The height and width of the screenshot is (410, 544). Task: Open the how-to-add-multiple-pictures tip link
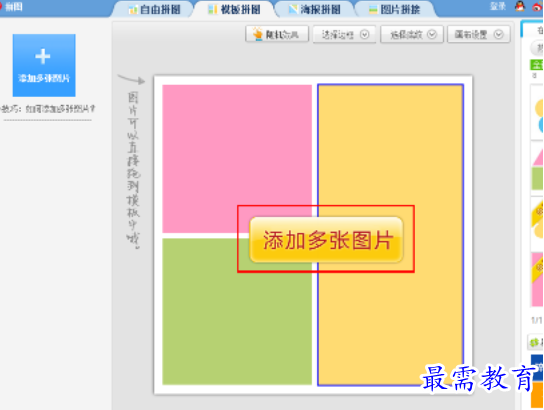(48, 109)
